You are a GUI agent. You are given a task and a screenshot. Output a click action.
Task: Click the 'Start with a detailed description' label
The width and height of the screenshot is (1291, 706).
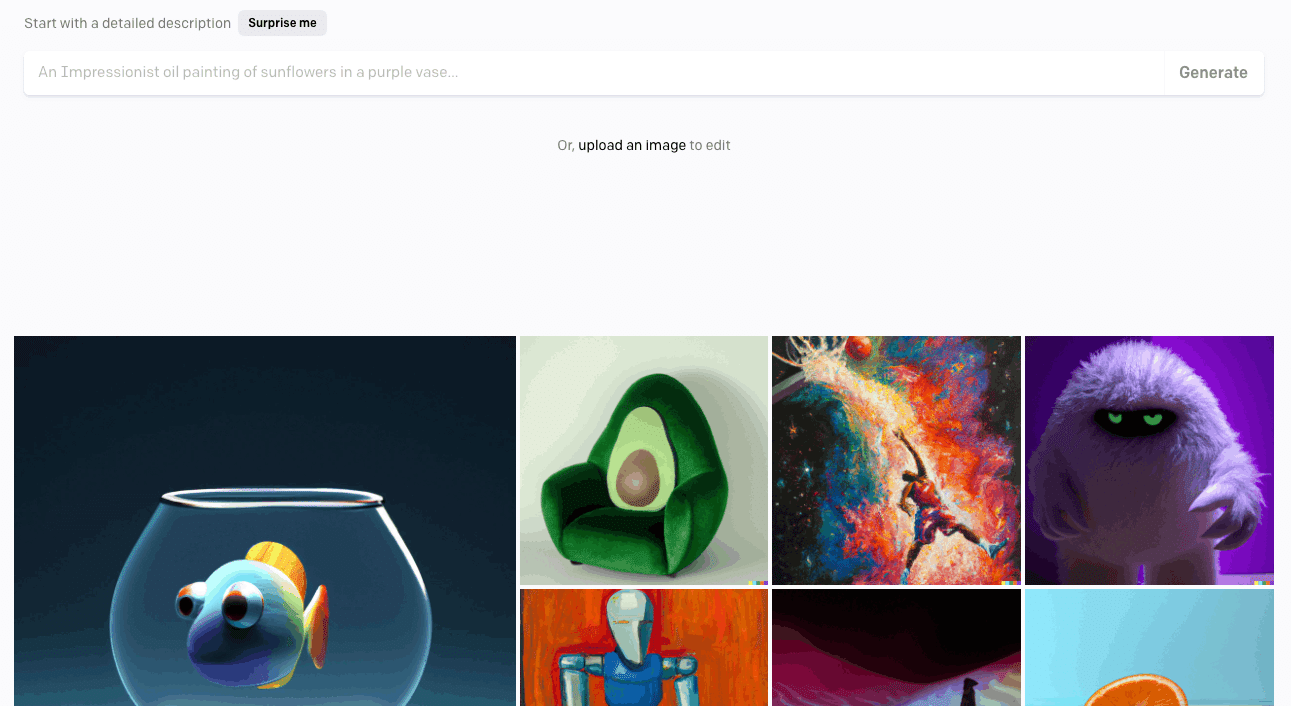pos(127,23)
